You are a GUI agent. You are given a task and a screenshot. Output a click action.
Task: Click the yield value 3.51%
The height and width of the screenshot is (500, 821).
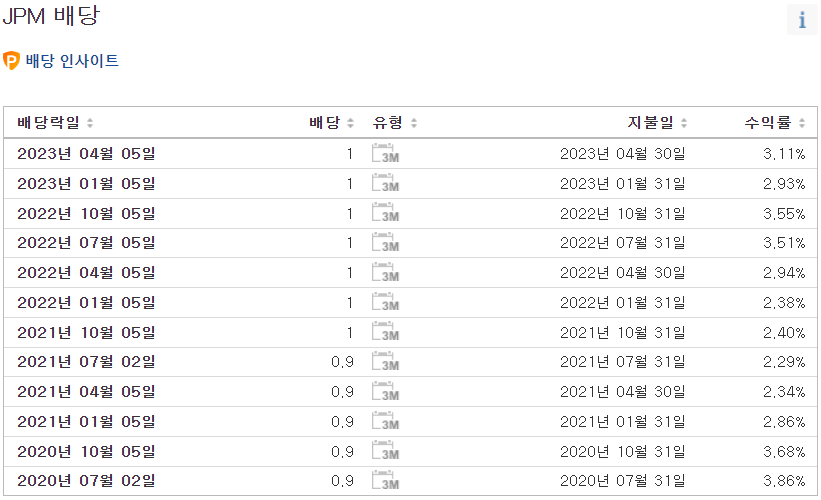point(784,243)
